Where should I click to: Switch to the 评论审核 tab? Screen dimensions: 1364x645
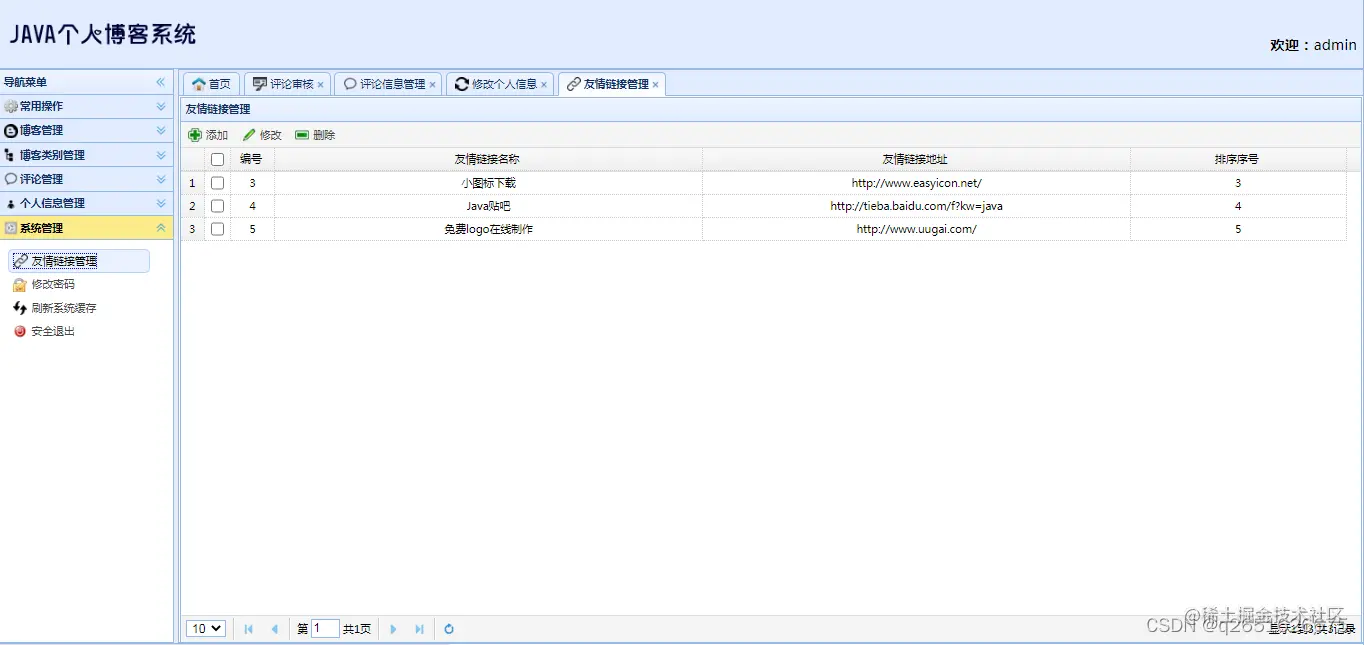tap(288, 84)
